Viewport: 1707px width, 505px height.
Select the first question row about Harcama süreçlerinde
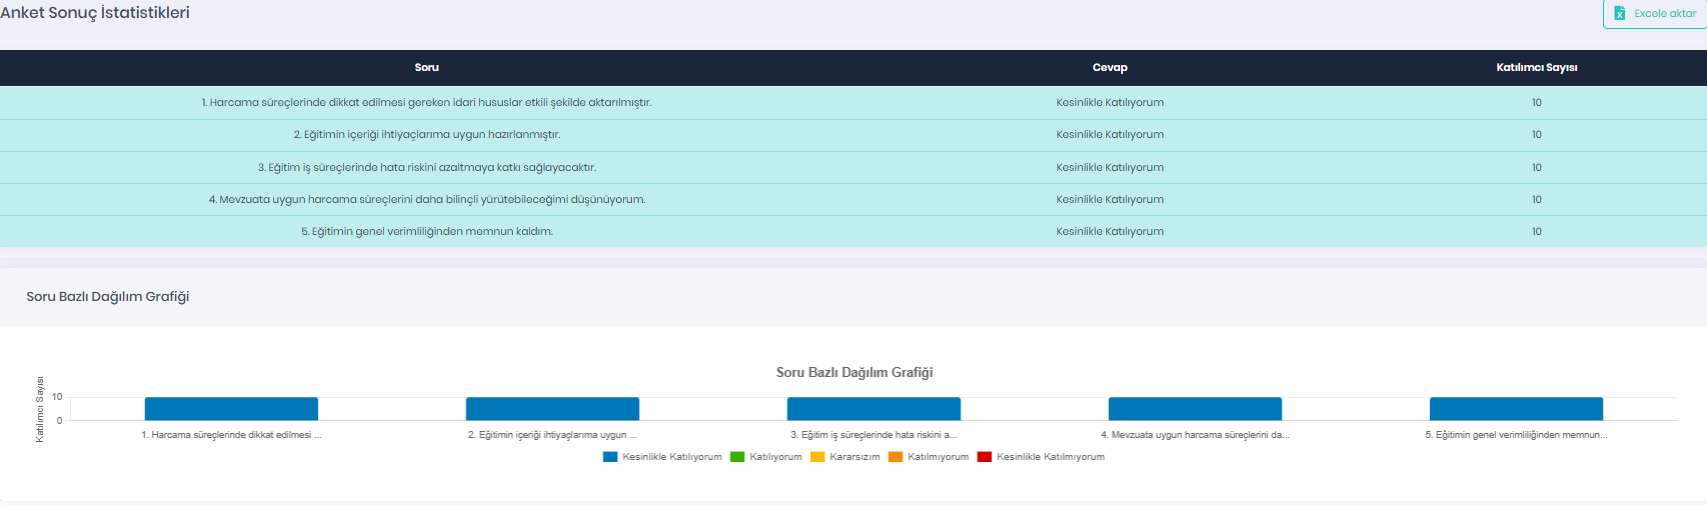pos(853,102)
